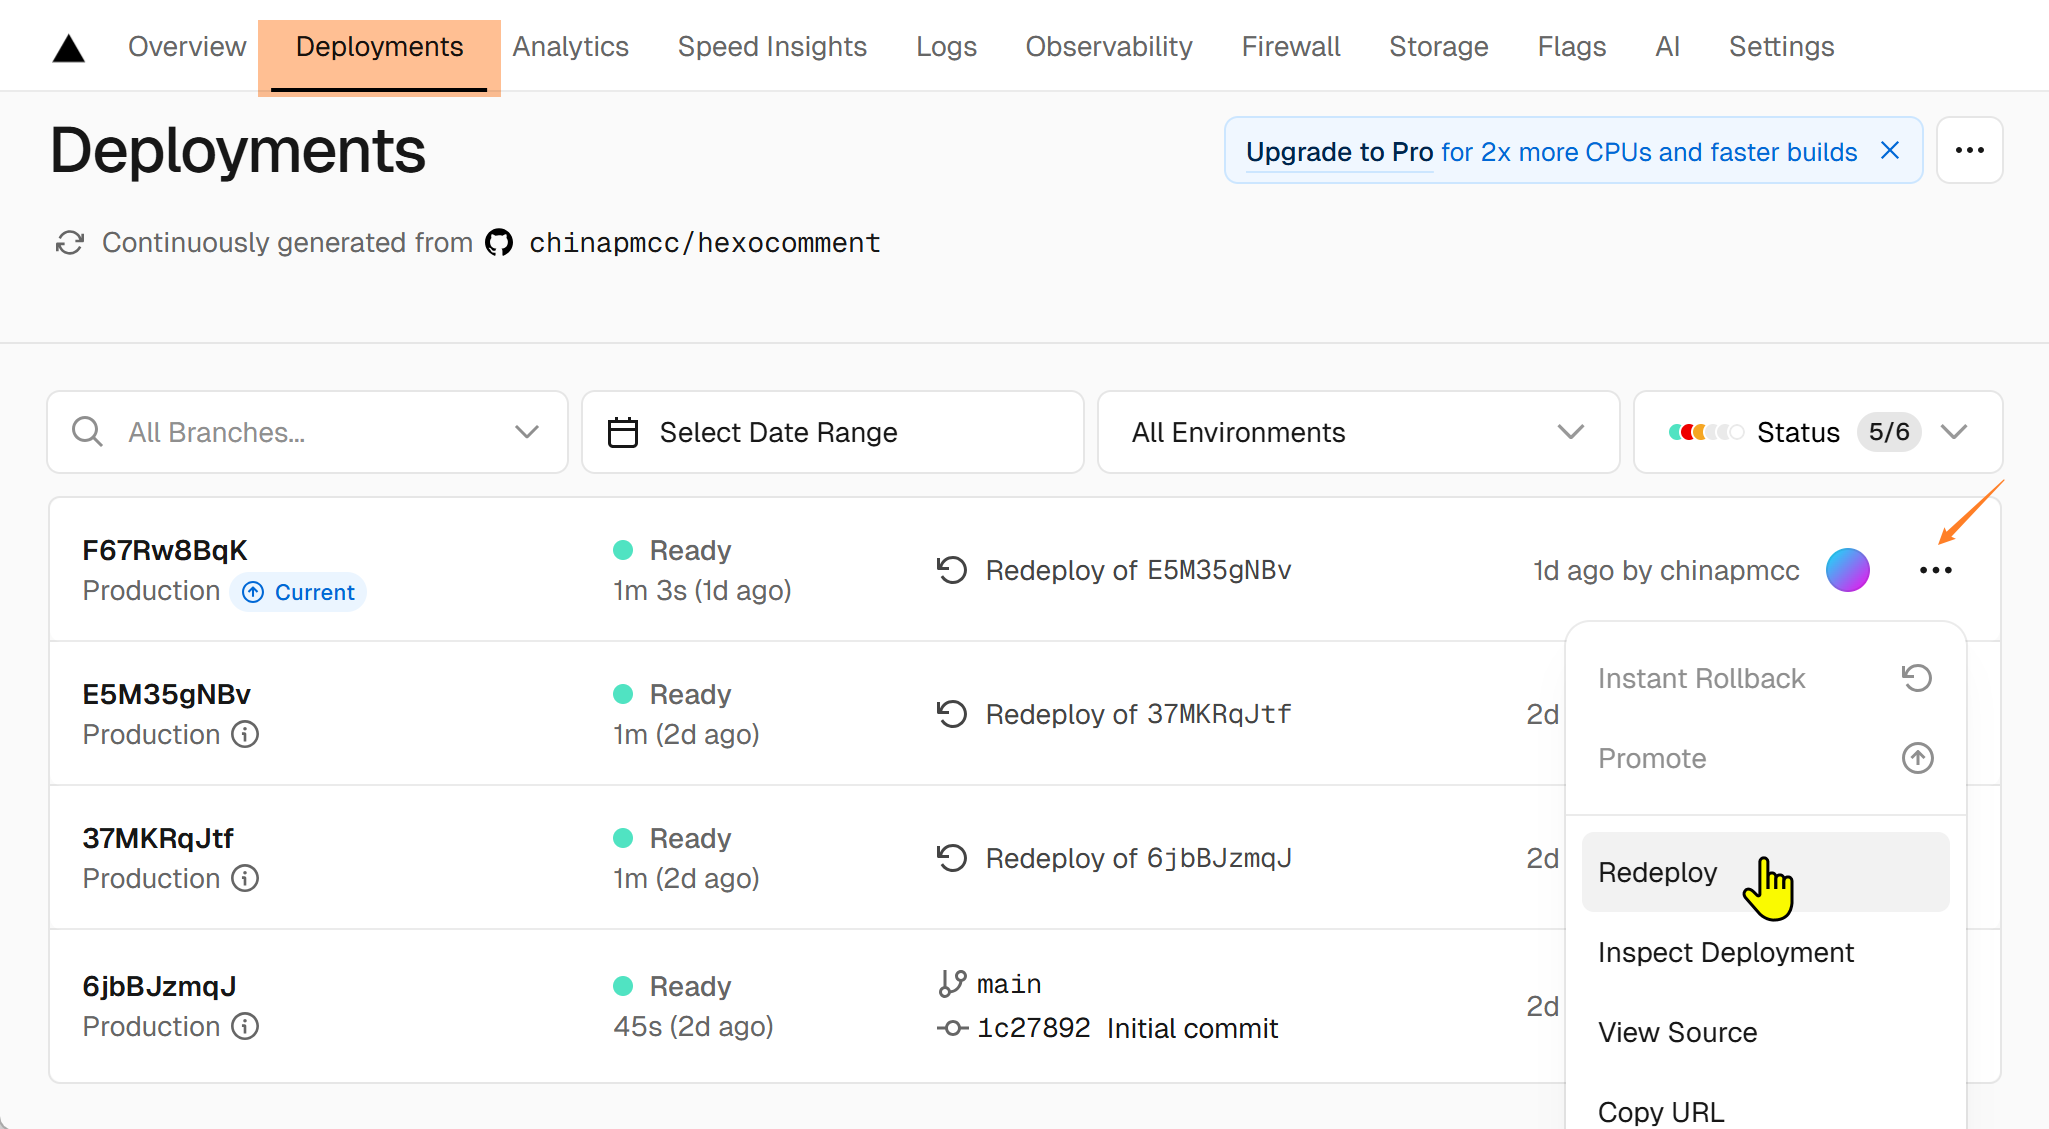The width and height of the screenshot is (2049, 1129).
Task: Click info icon next to 6jbBJzmqJ Production
Action: [x=245, y=1027]
